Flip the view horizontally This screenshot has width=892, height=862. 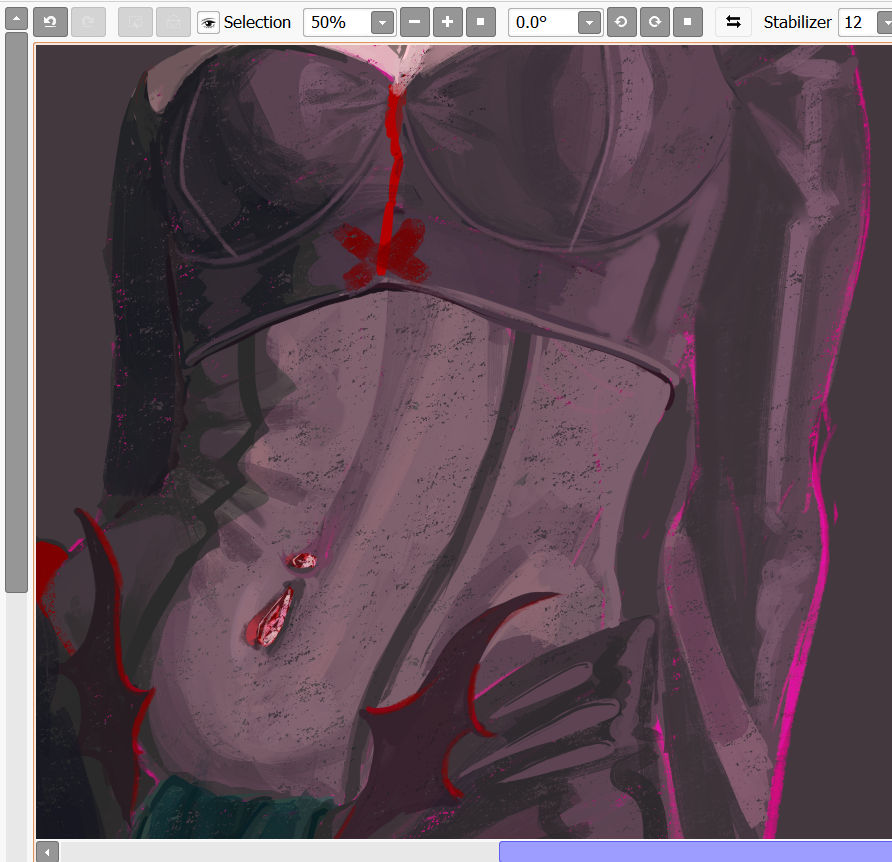click(733, 22)
